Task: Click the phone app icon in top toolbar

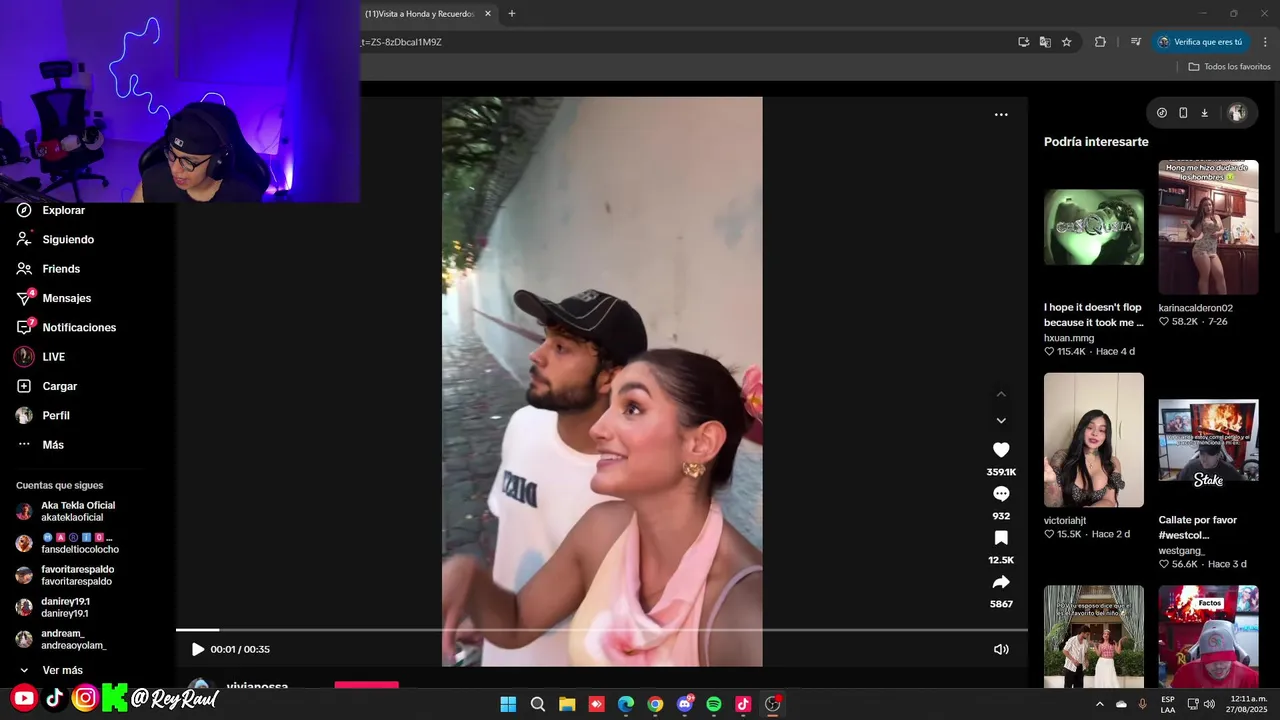Action: (1183, 113)
